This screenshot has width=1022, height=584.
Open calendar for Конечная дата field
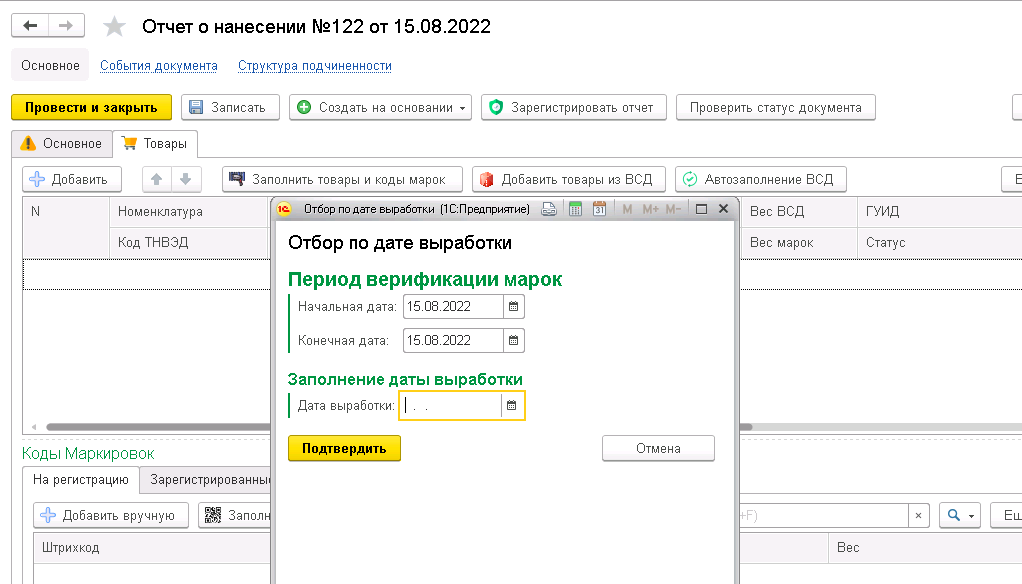click(514, 340)
